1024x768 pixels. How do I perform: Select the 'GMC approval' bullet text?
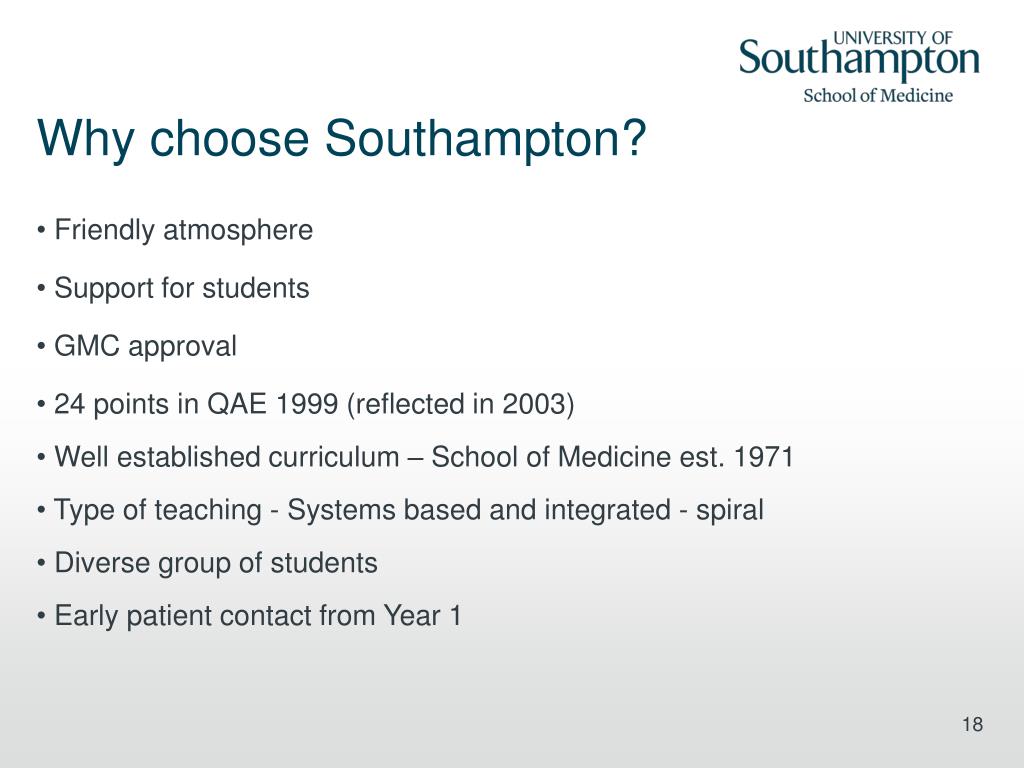click(x=145, y=347)
